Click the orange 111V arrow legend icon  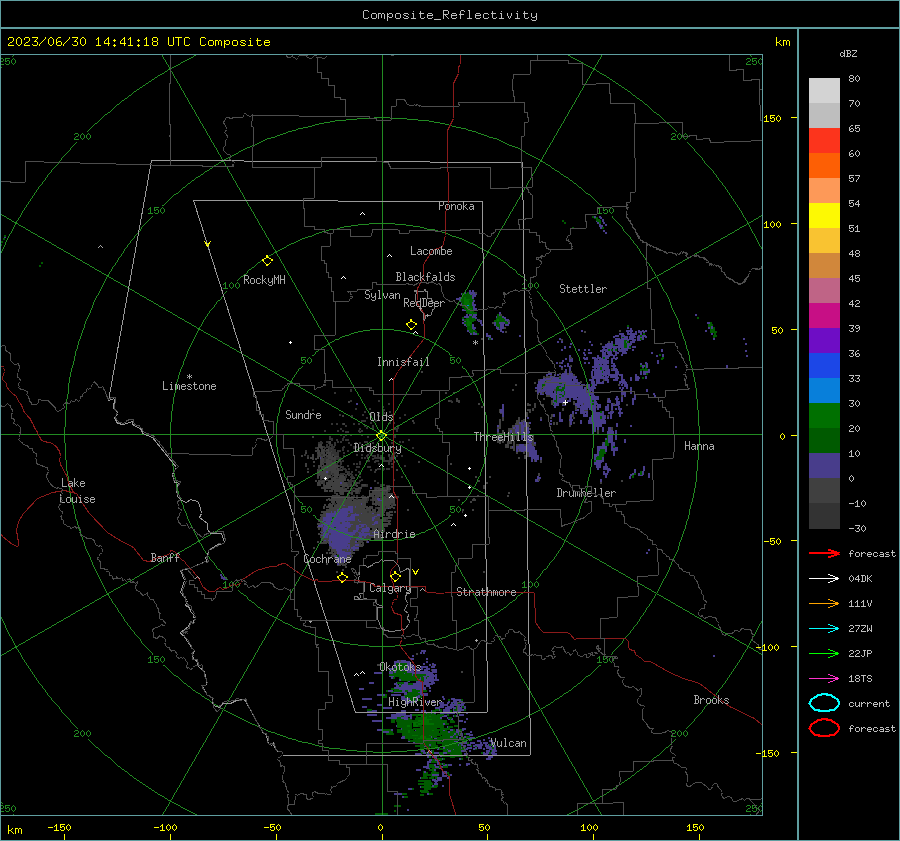click(824, 603)
